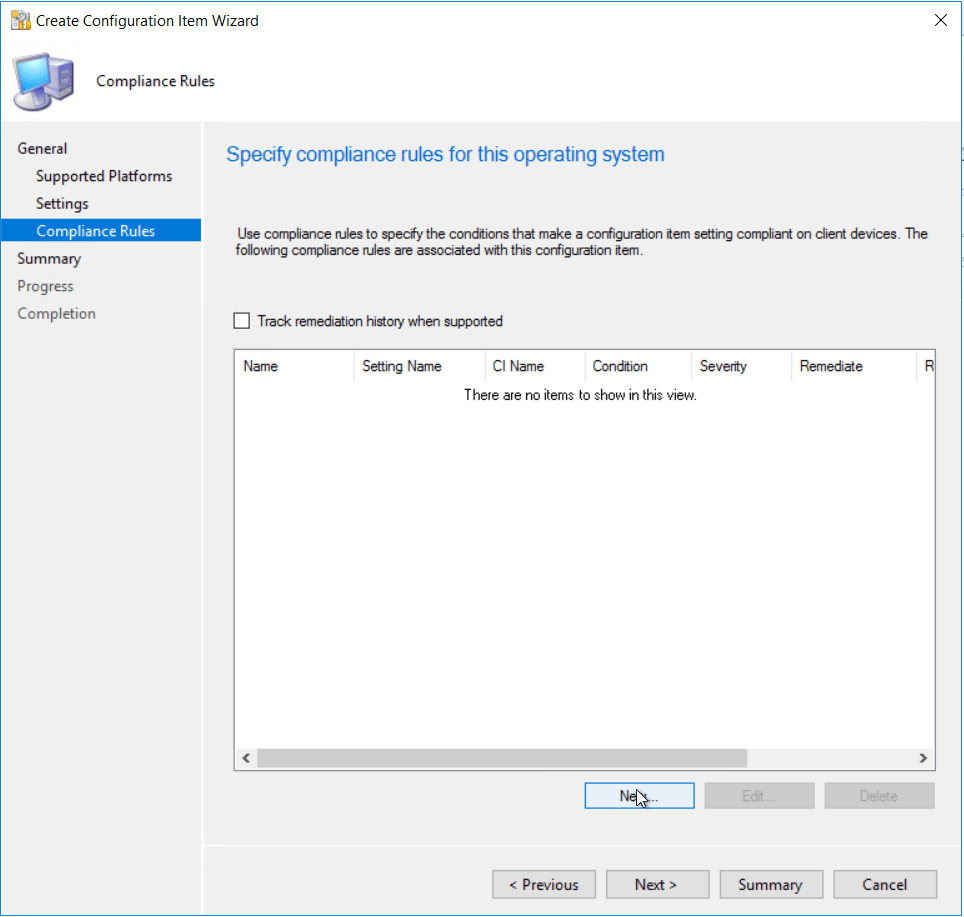The height and width of the screenshot is (917, 964).
Task: Select General in wizard navigation
Action: click(42, 148)
